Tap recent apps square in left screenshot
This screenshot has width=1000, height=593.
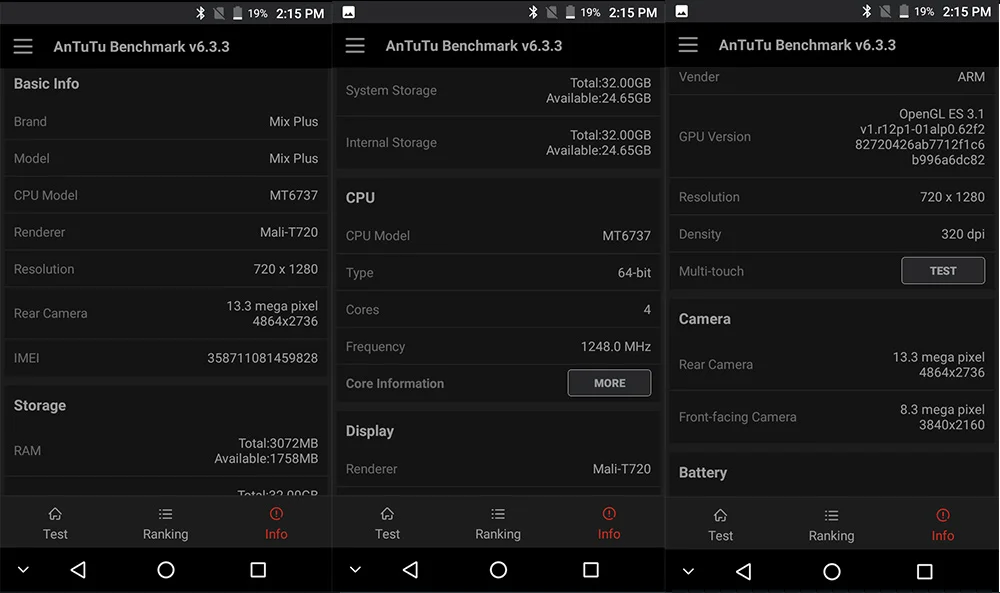pyautogui.click(x=258, y=569)
